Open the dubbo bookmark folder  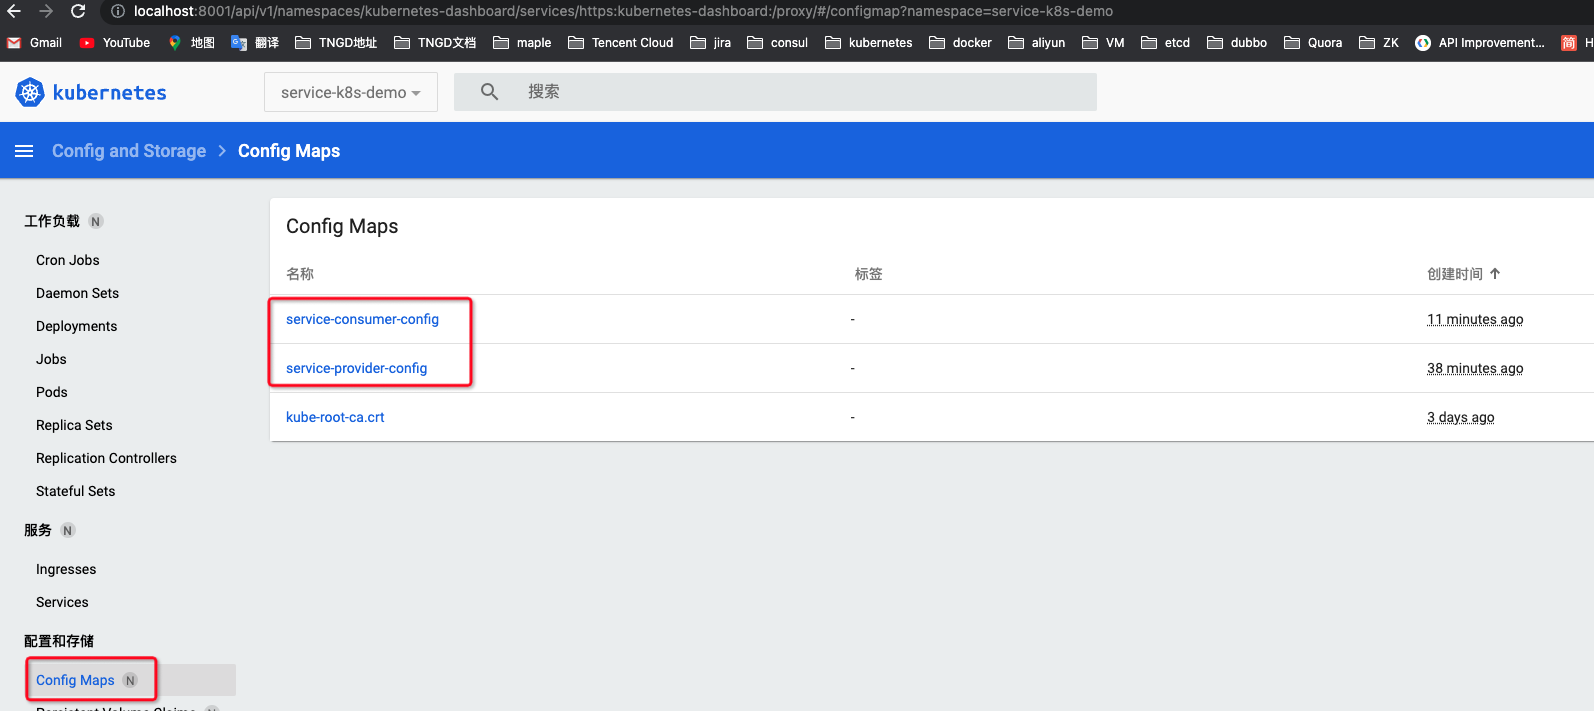[1237, 43]
